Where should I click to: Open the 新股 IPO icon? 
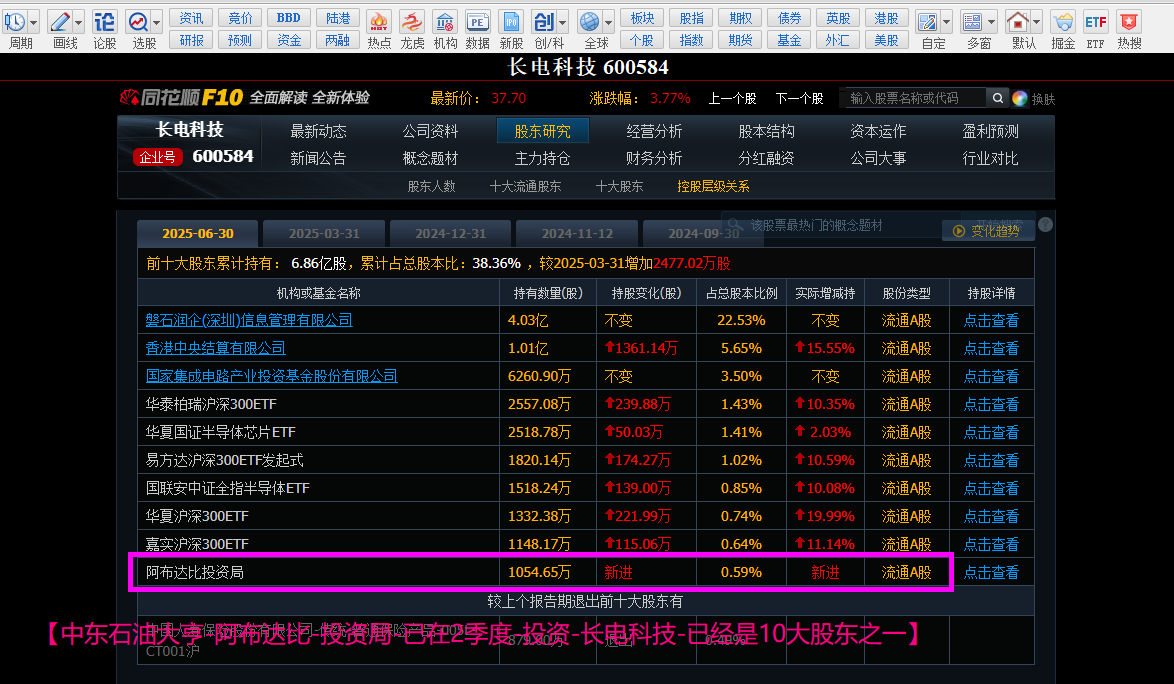pyautogui.click(x=511, y=22)
